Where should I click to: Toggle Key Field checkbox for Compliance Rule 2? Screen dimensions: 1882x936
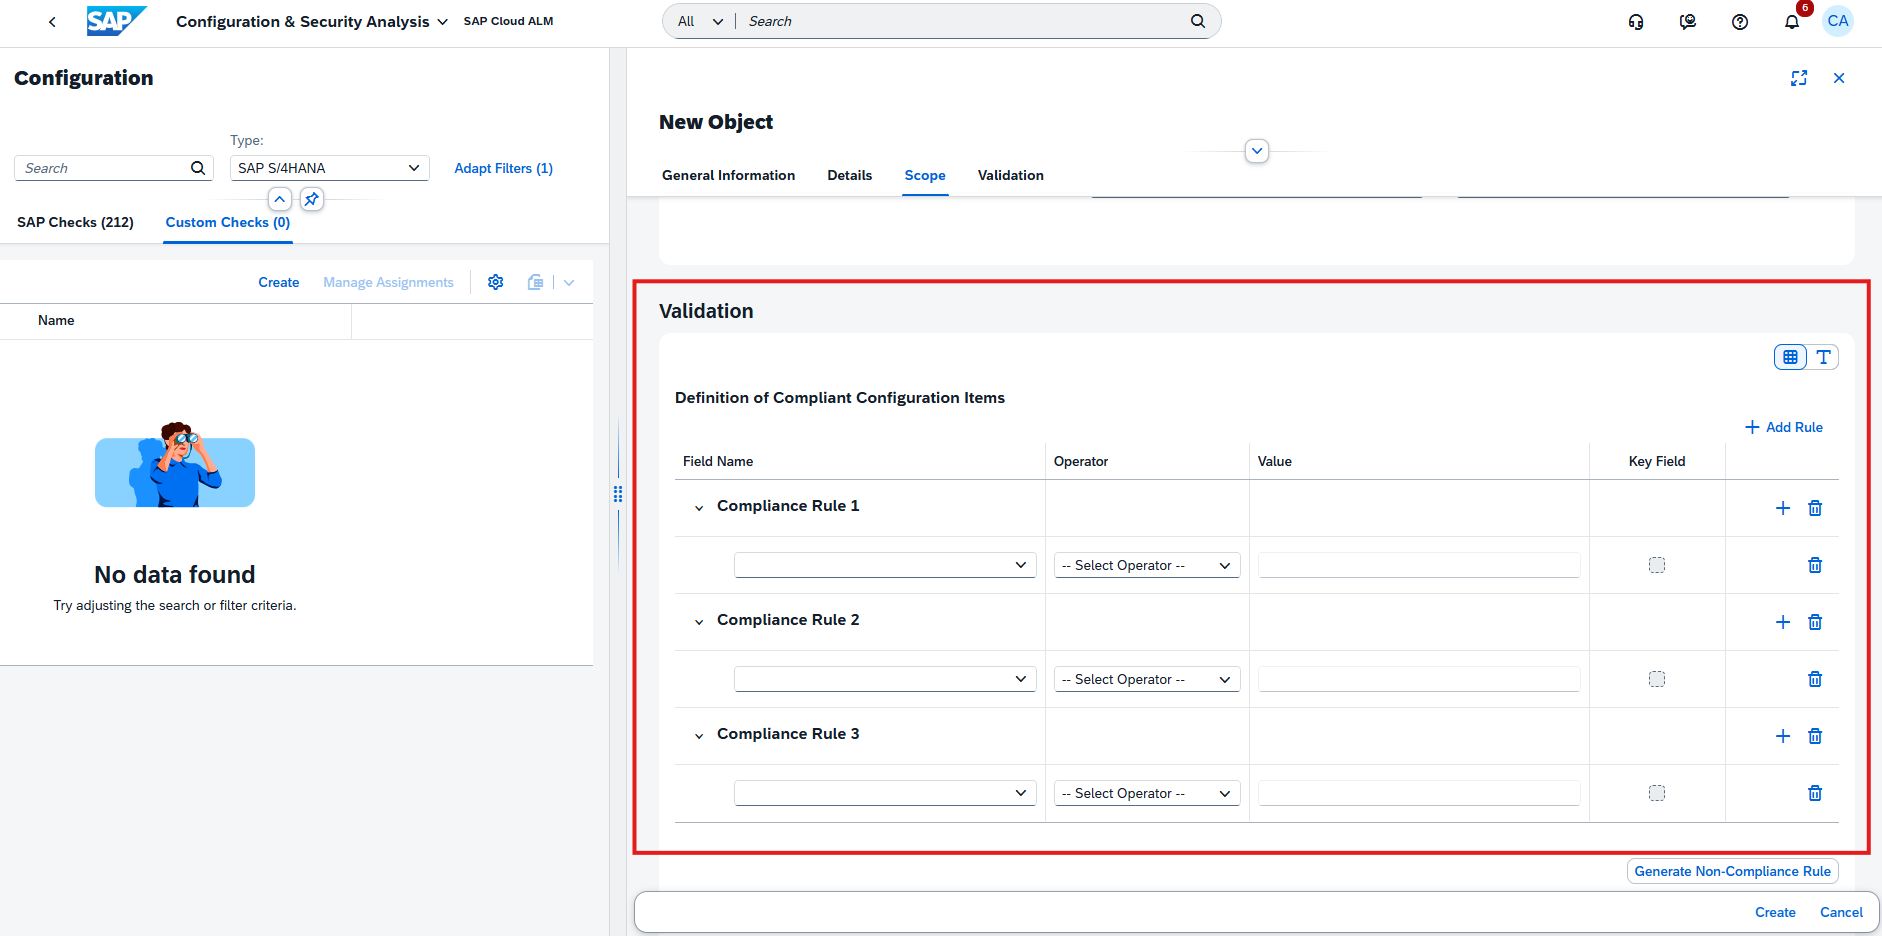(1657, 679)
